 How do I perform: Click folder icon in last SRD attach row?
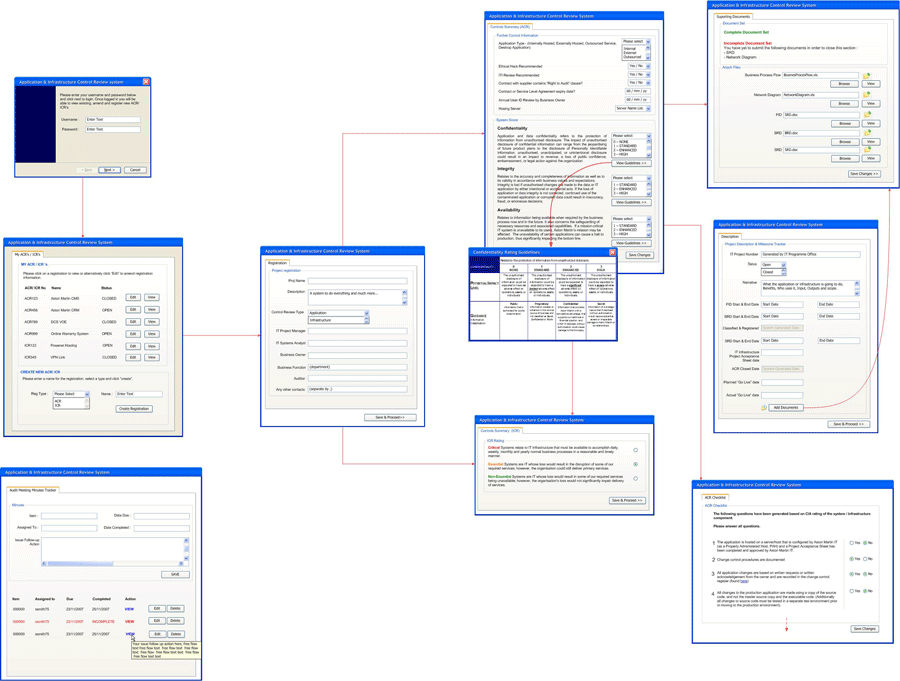pyautogui.click(x=867, y=150)
